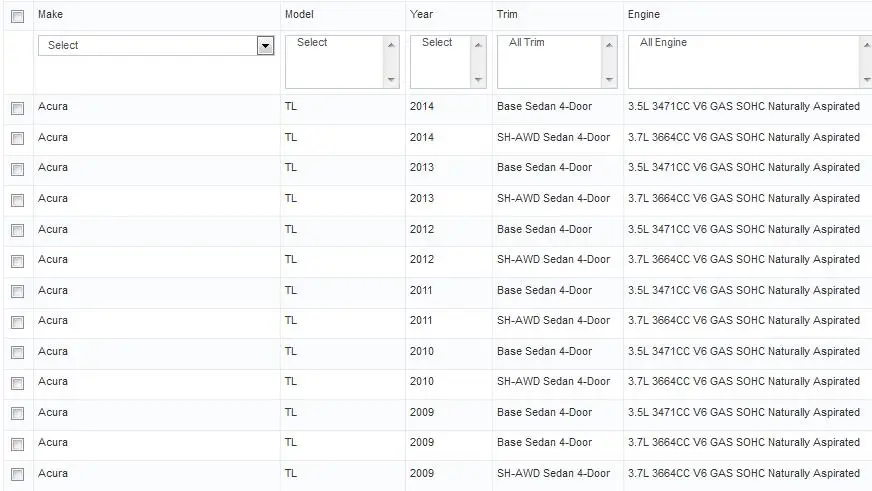Check the 2013 SH-AWD Sedan row checkbox
This screenshot has width=872, height=491.
point(18,200)
